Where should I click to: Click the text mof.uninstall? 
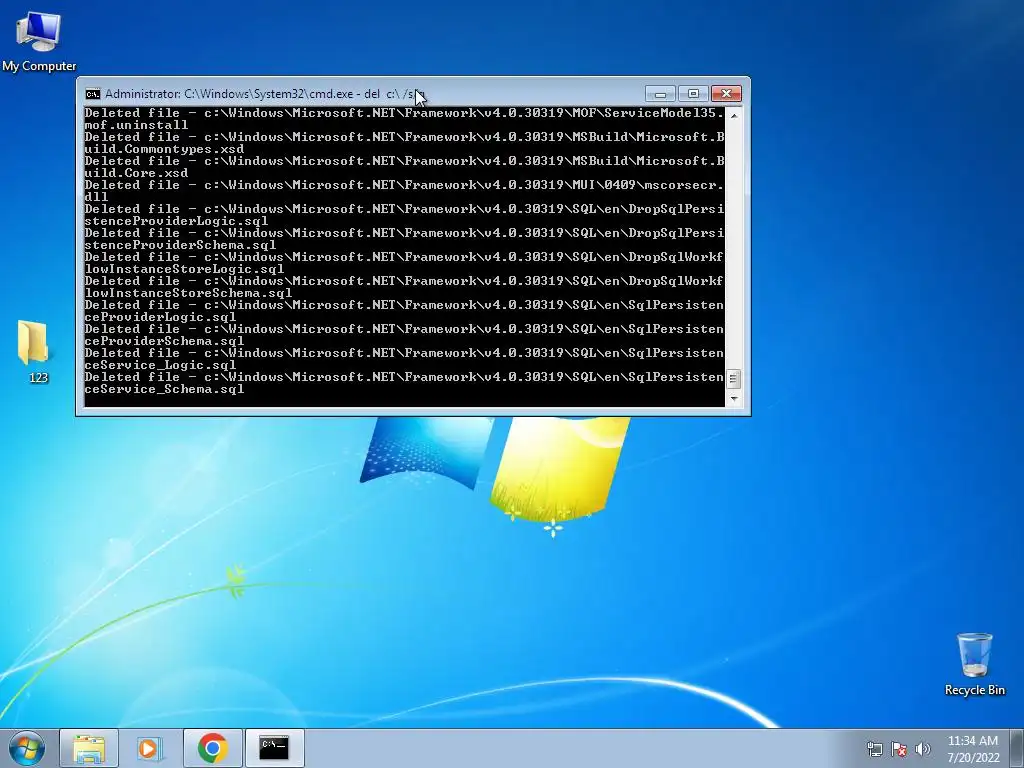pos(136,125)
